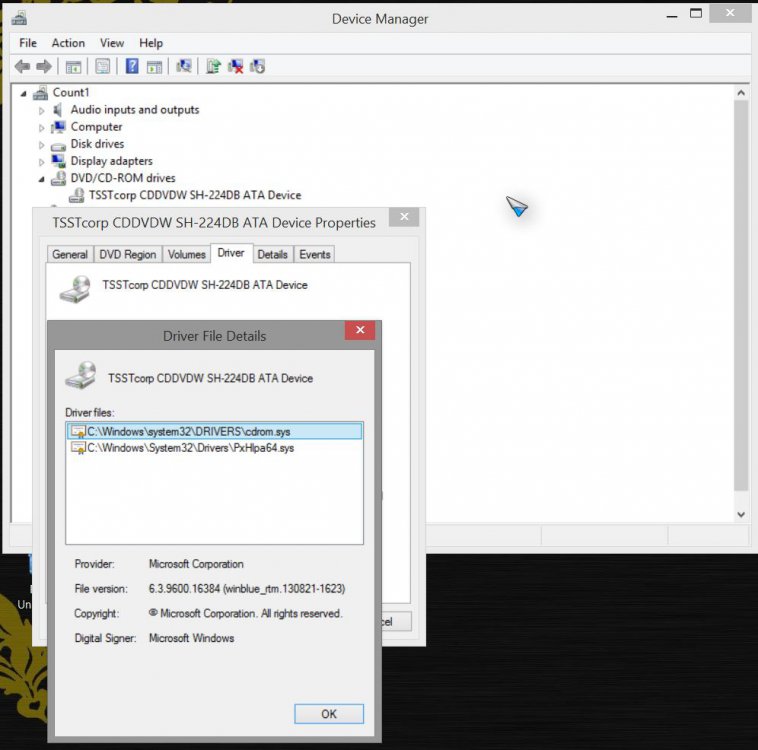758x750 pixels.
Task: Click the file version 6.3.9600.16384 text
Action: click(247, 588)
